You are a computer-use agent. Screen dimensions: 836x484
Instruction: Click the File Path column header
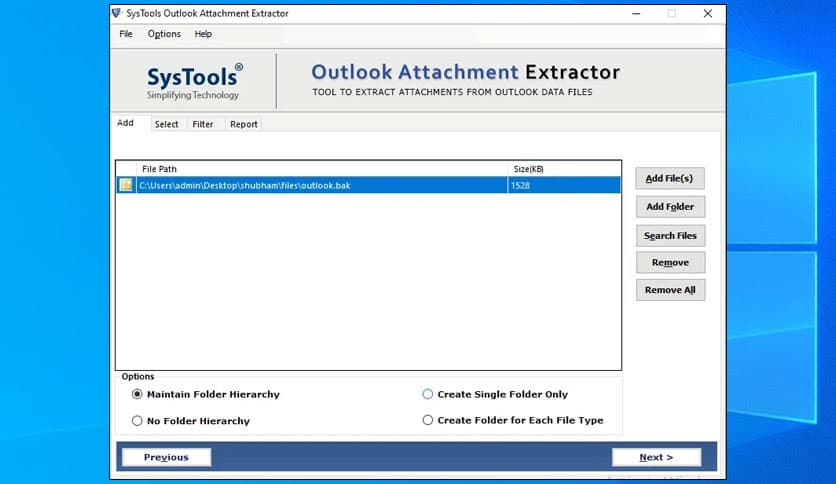(322, 169)
